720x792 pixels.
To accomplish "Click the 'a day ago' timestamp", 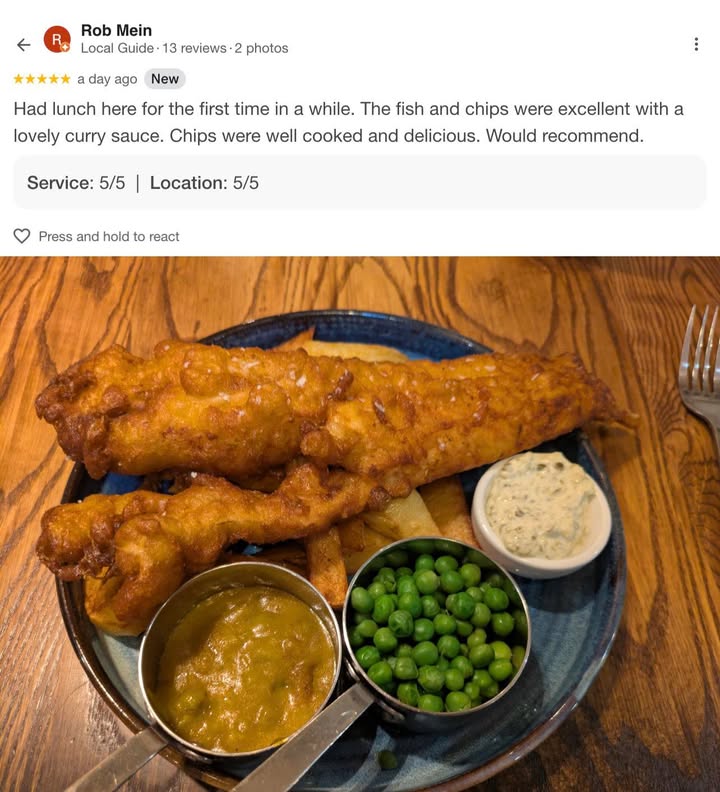I will coord(107,79).
